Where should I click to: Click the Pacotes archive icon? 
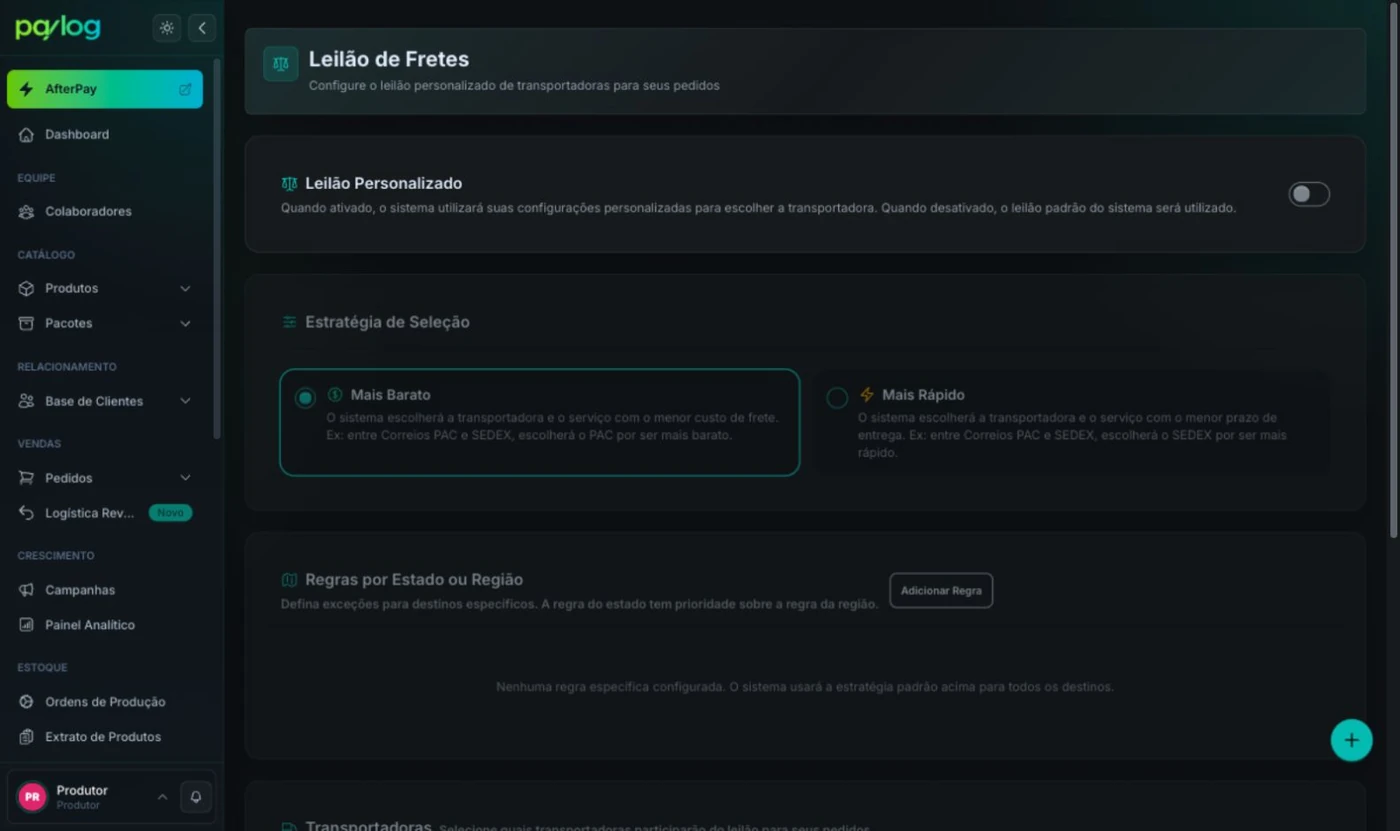click(x=26, y=323)
